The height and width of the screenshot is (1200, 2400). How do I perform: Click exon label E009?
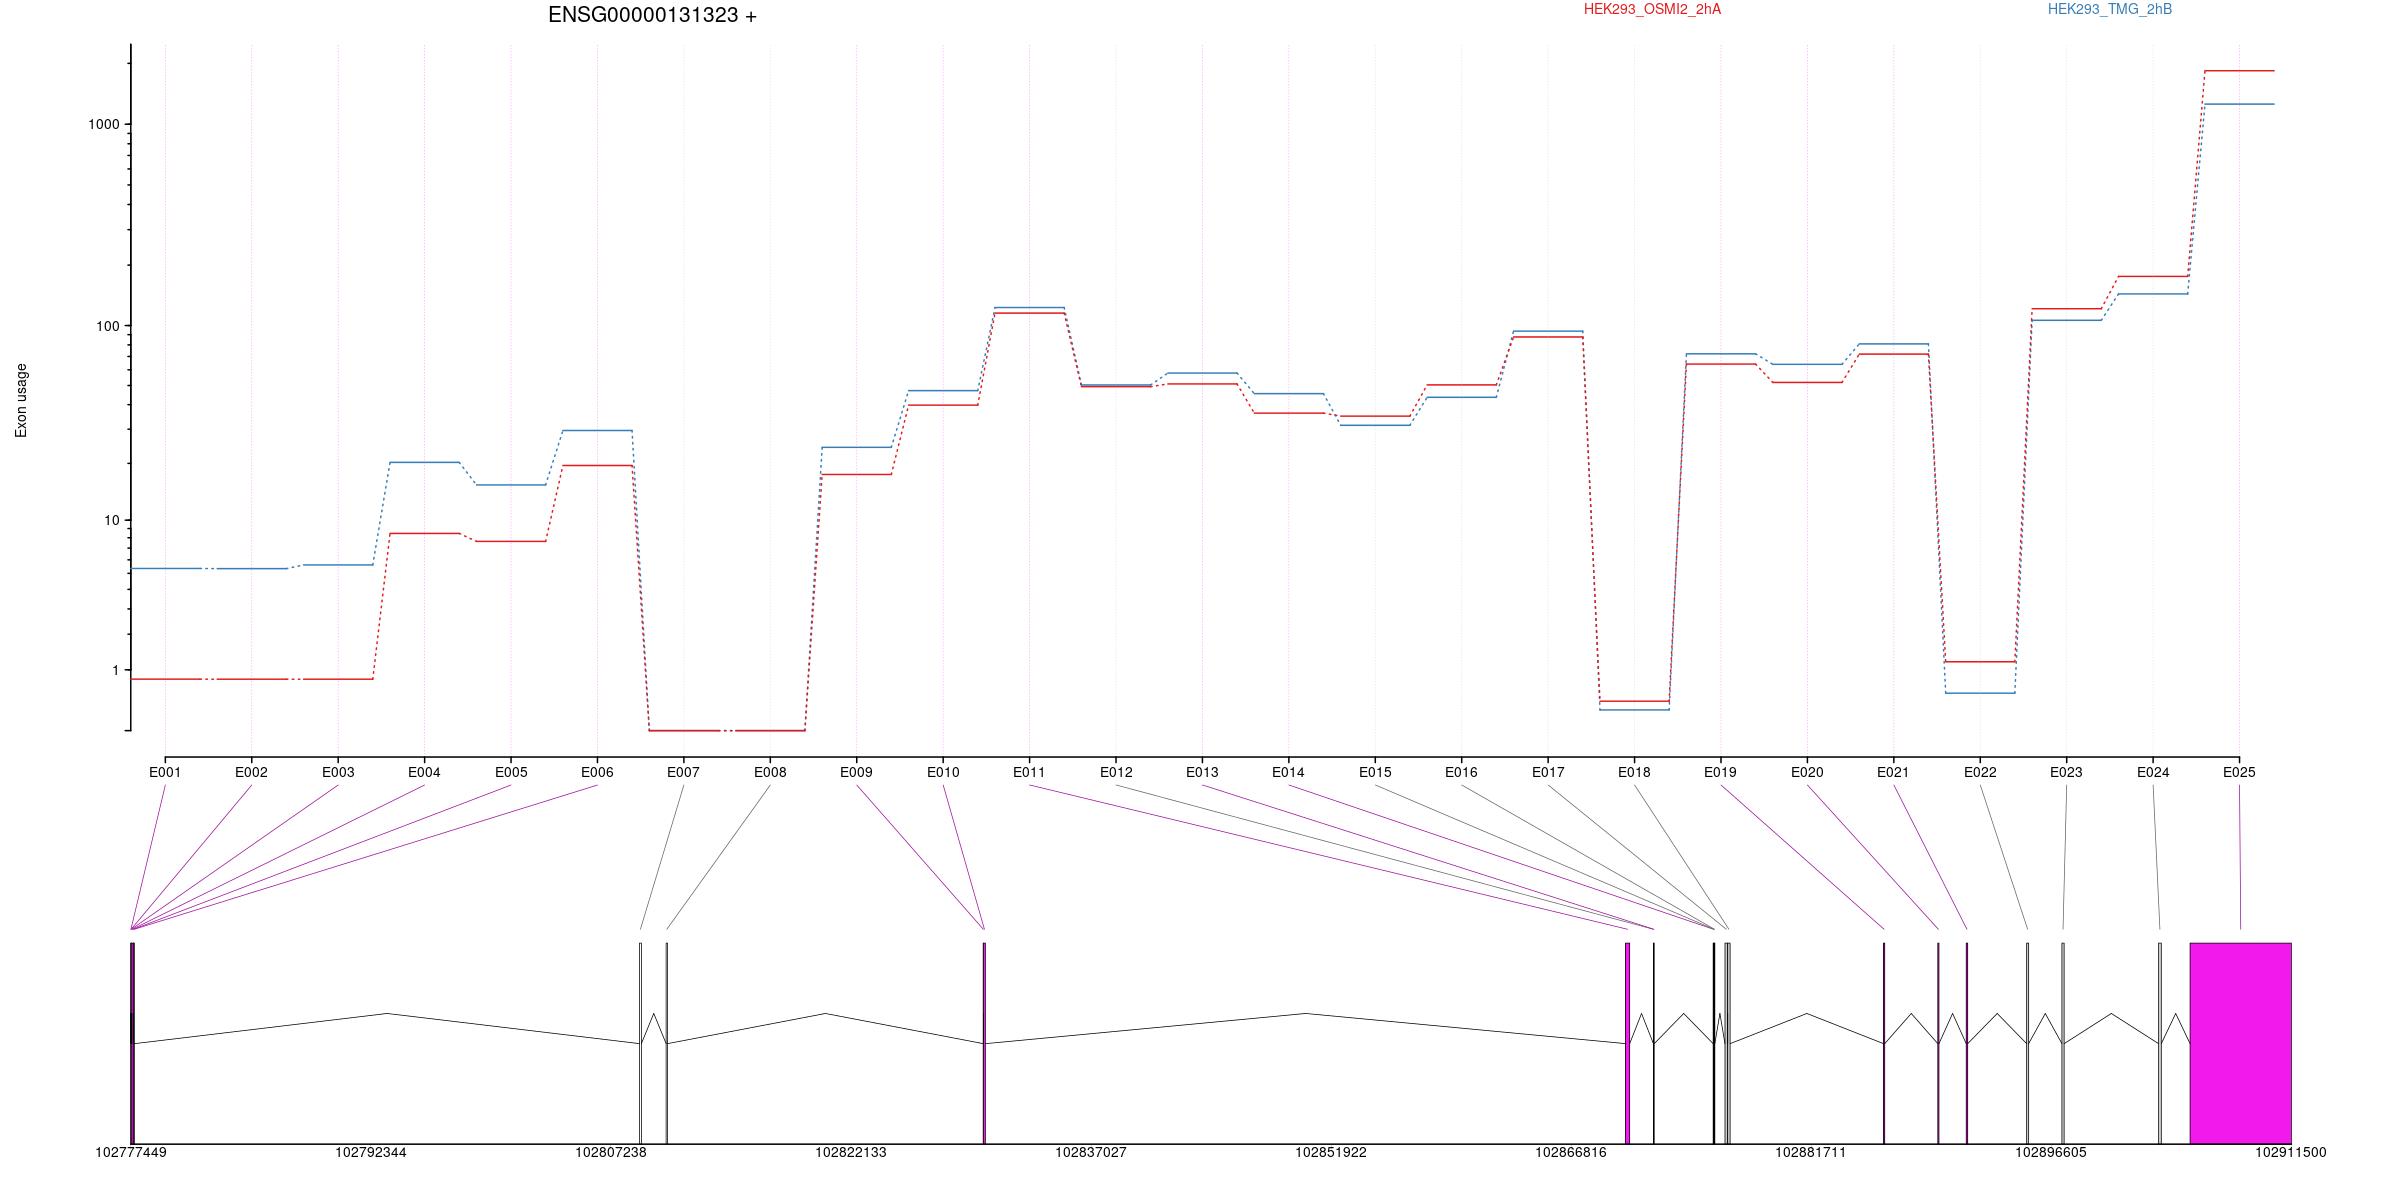(x=856, y=772)
